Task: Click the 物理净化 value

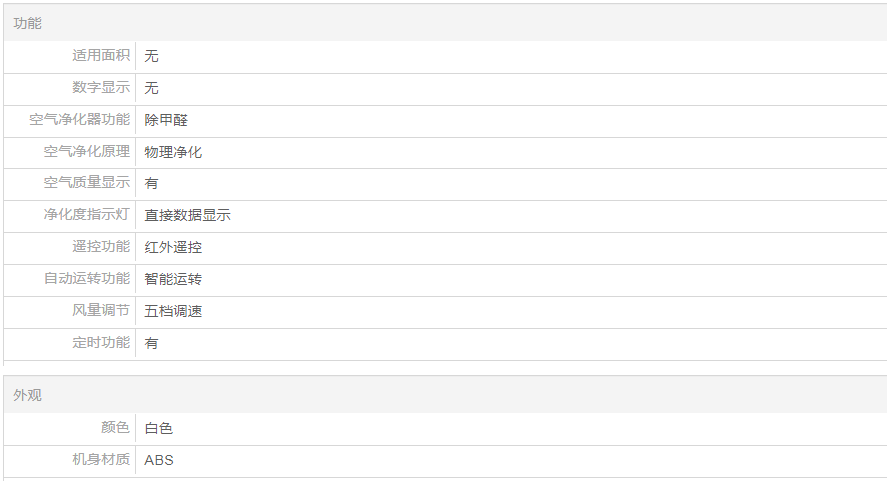Action: 173,152
